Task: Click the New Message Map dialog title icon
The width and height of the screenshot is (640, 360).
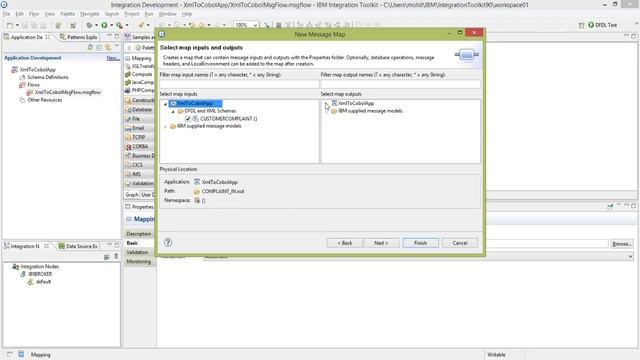Action: [162, 34]
